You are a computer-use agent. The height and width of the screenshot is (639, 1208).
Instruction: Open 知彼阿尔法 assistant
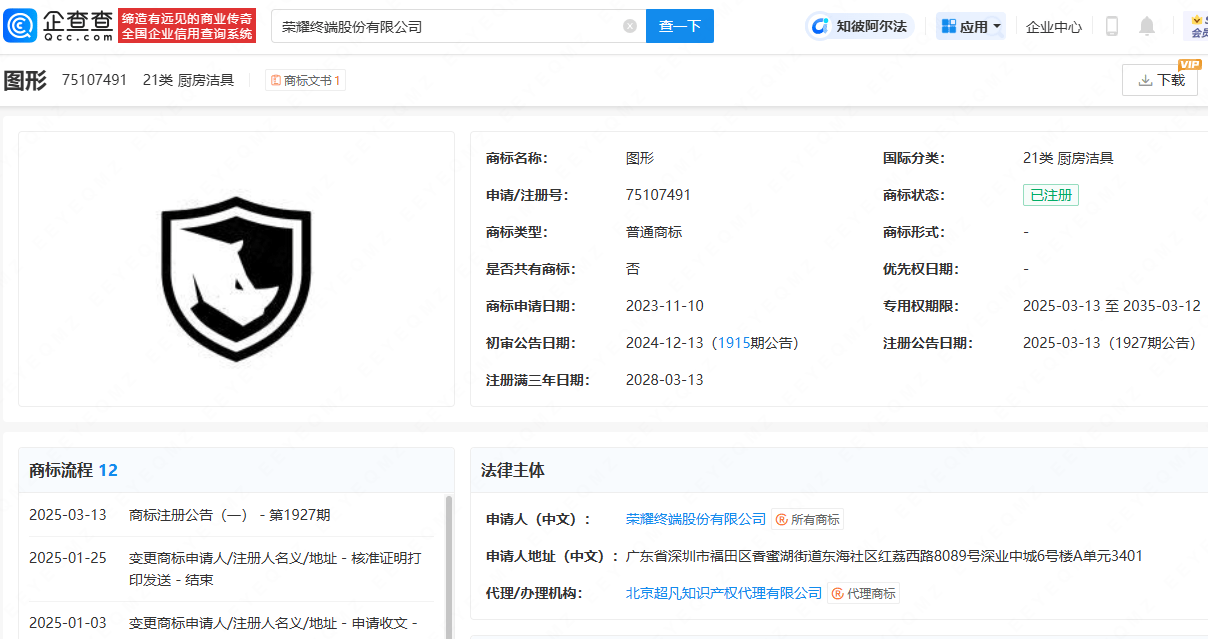(x=861, y=26)
